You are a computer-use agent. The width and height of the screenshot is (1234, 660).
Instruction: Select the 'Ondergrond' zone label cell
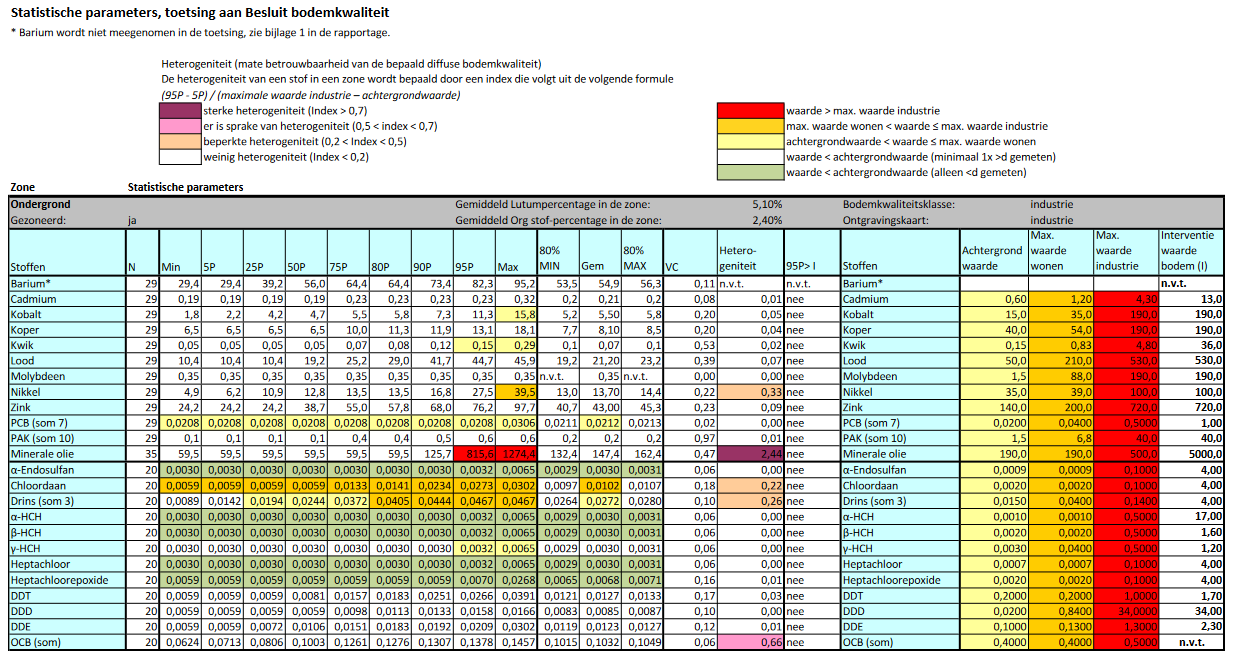(x=40, y=204)
